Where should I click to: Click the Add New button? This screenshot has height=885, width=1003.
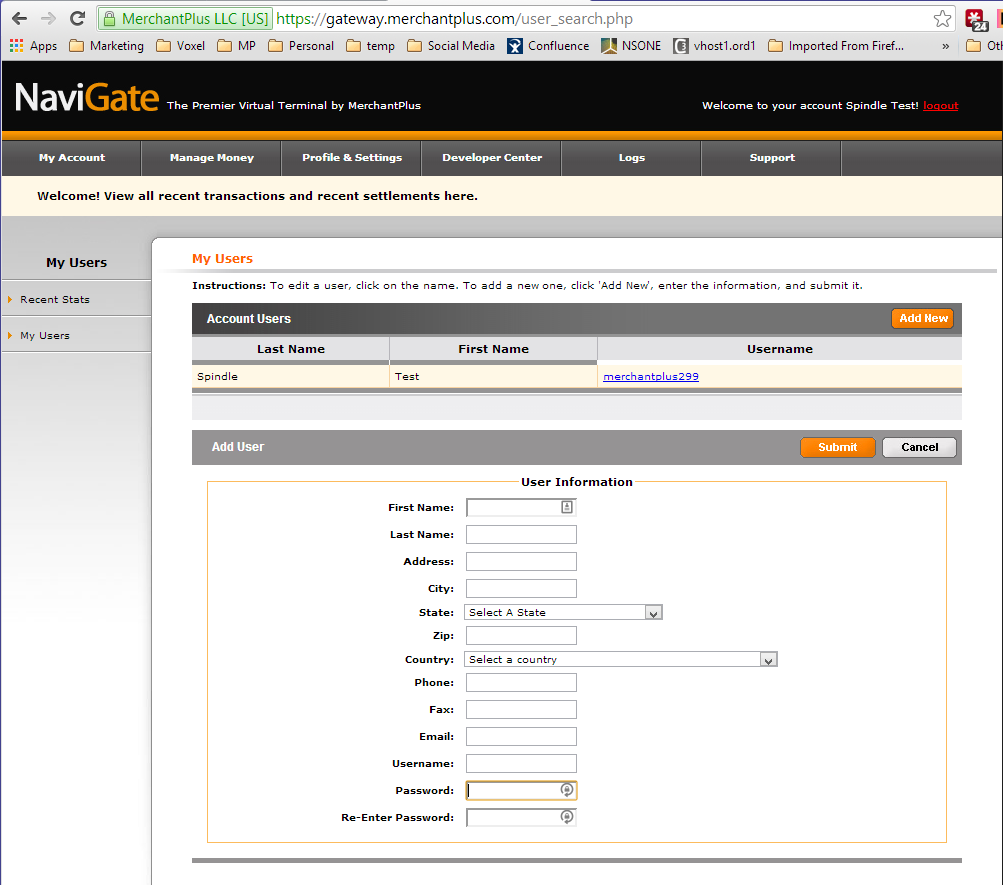coord(923,318)
